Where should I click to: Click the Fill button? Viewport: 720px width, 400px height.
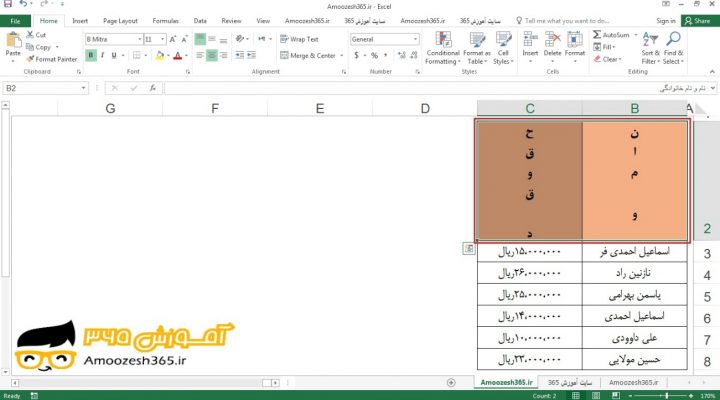tap(604, 47)
